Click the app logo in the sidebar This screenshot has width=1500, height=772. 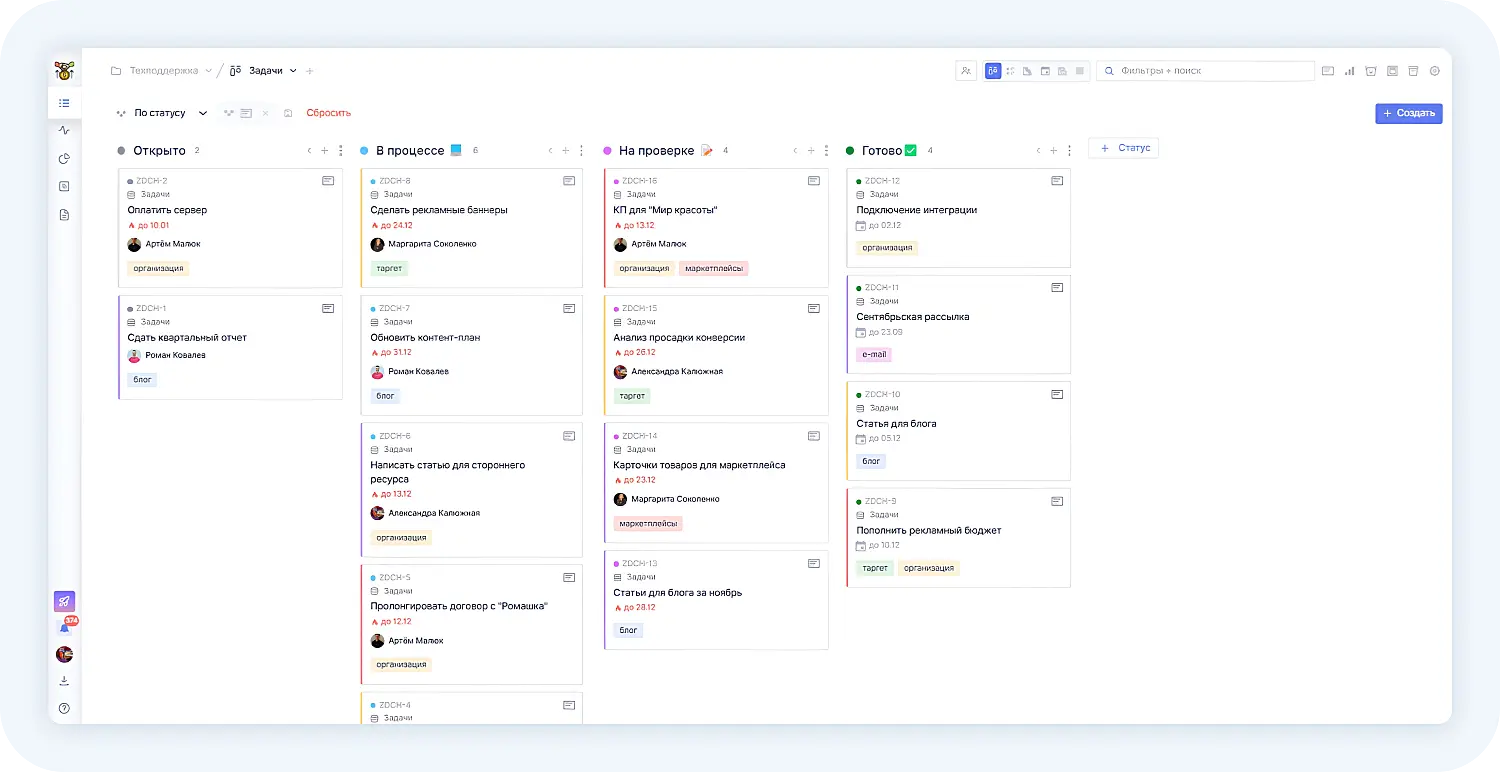point(64,71)
